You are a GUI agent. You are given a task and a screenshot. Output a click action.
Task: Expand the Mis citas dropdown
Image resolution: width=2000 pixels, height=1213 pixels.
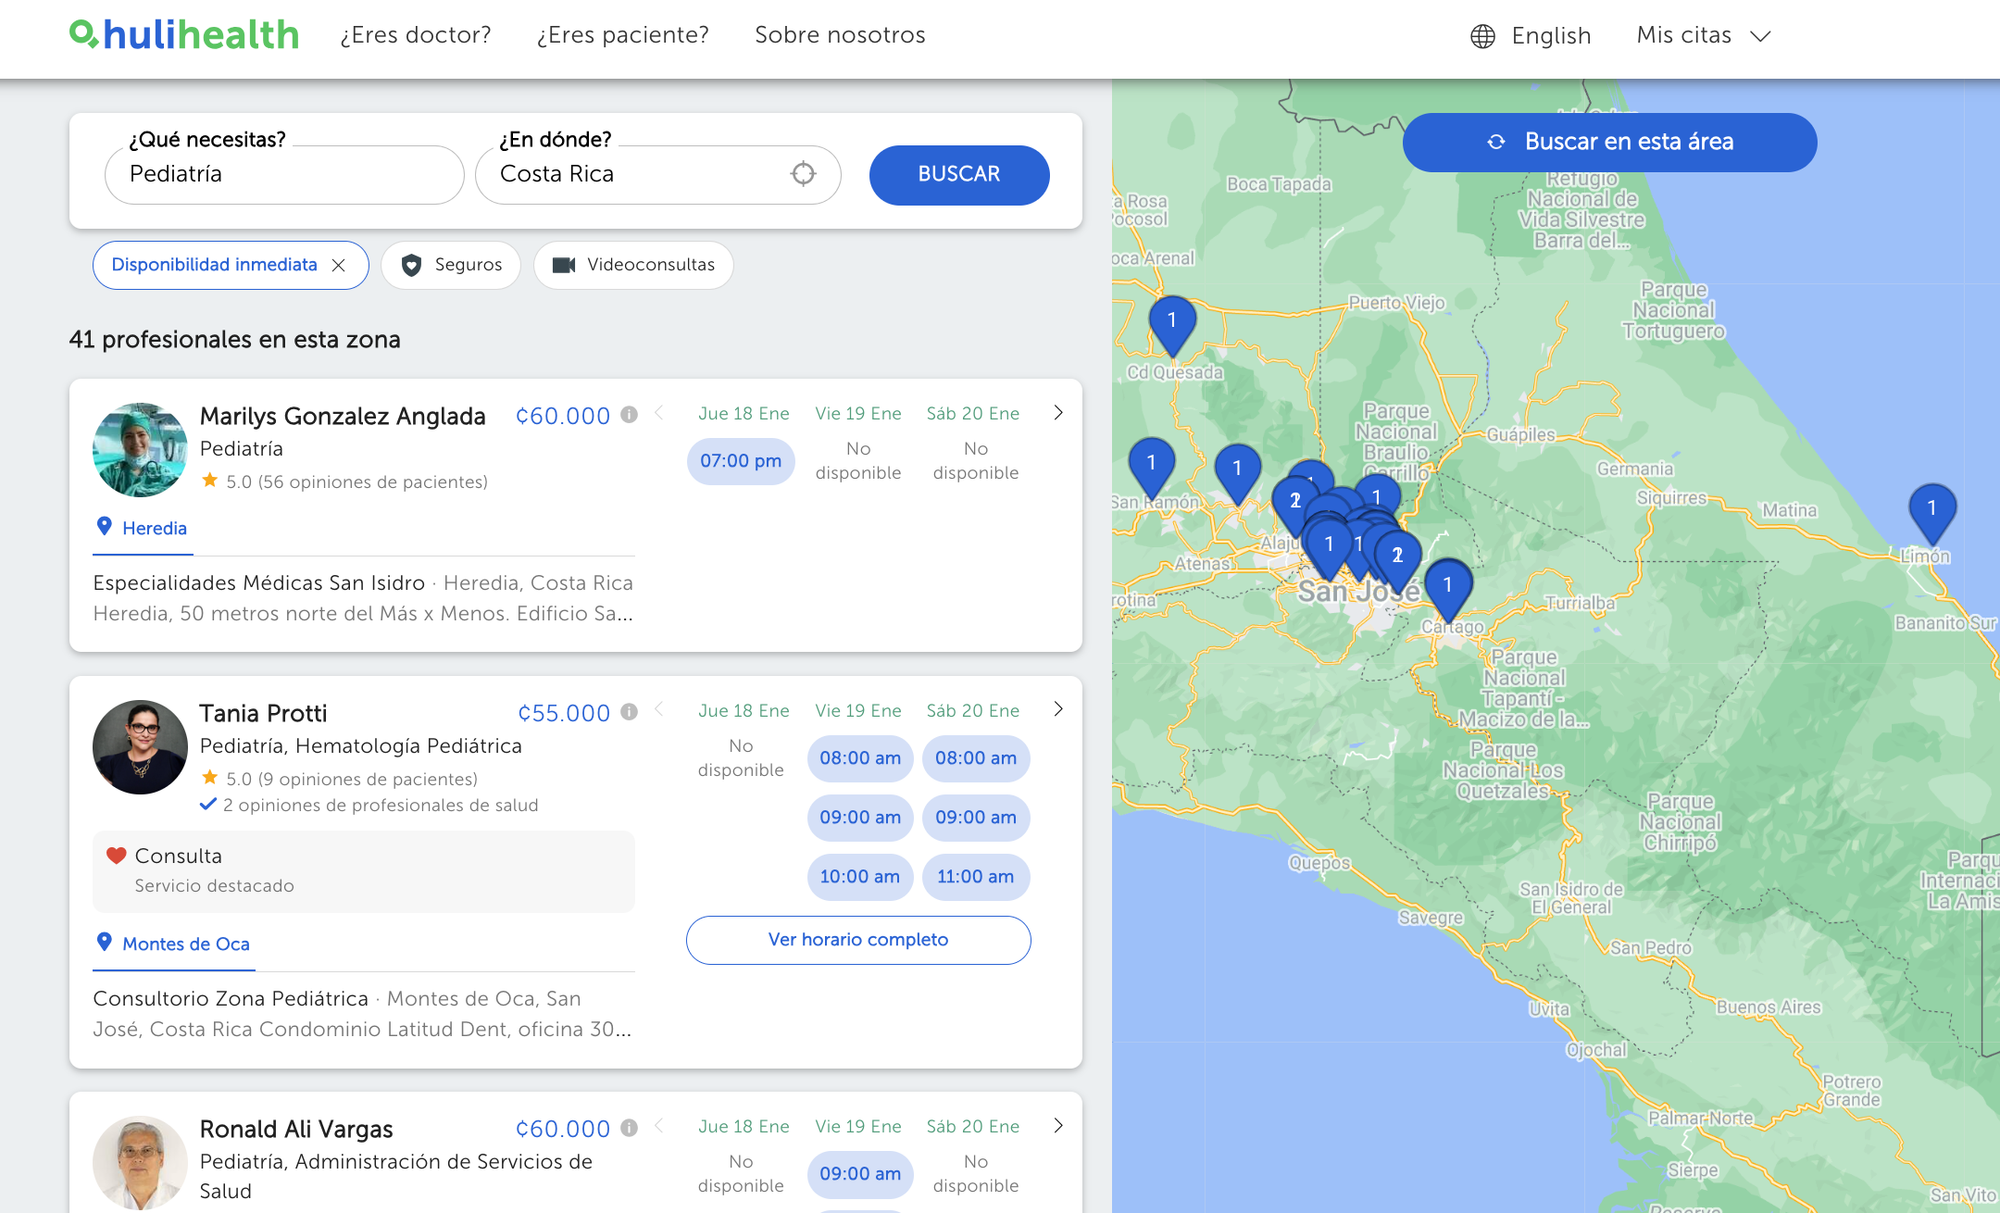click(x=1703, y=36)
